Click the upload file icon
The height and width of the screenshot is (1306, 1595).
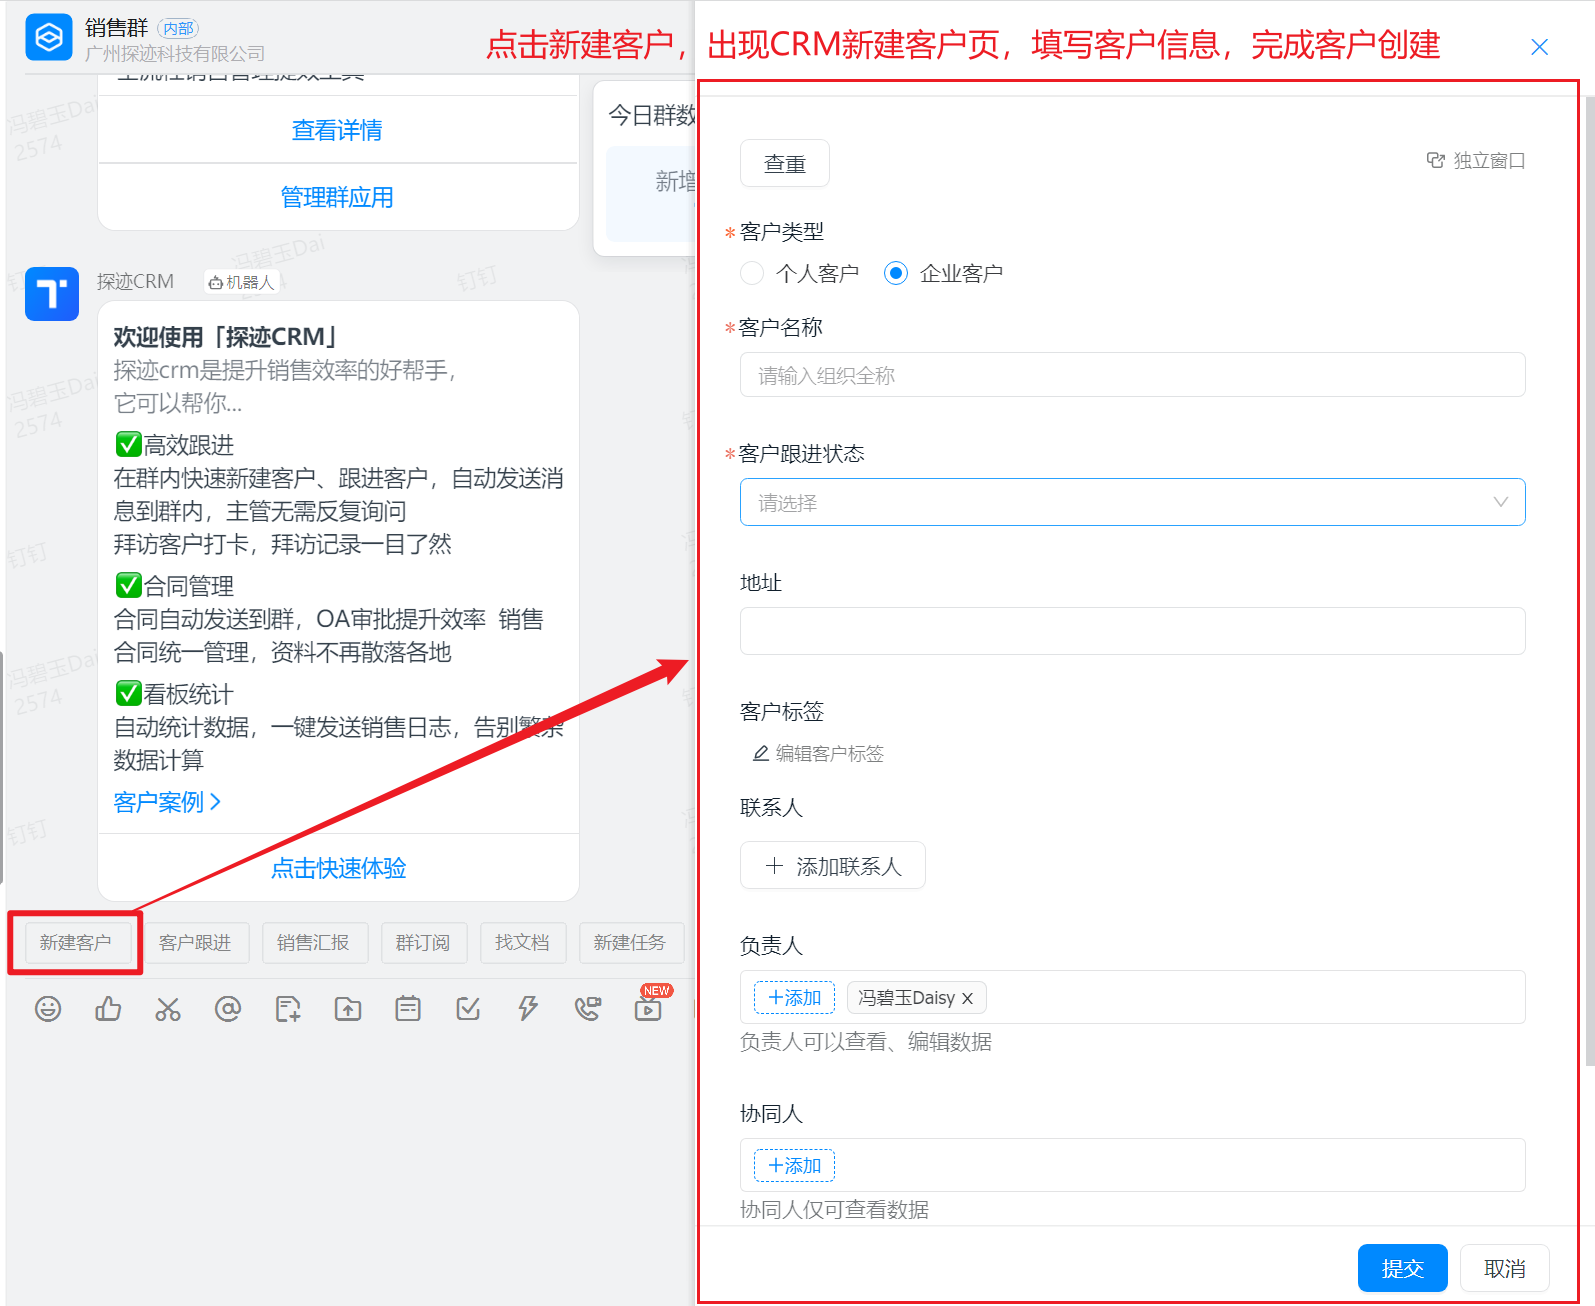[x=348, y=1009]
